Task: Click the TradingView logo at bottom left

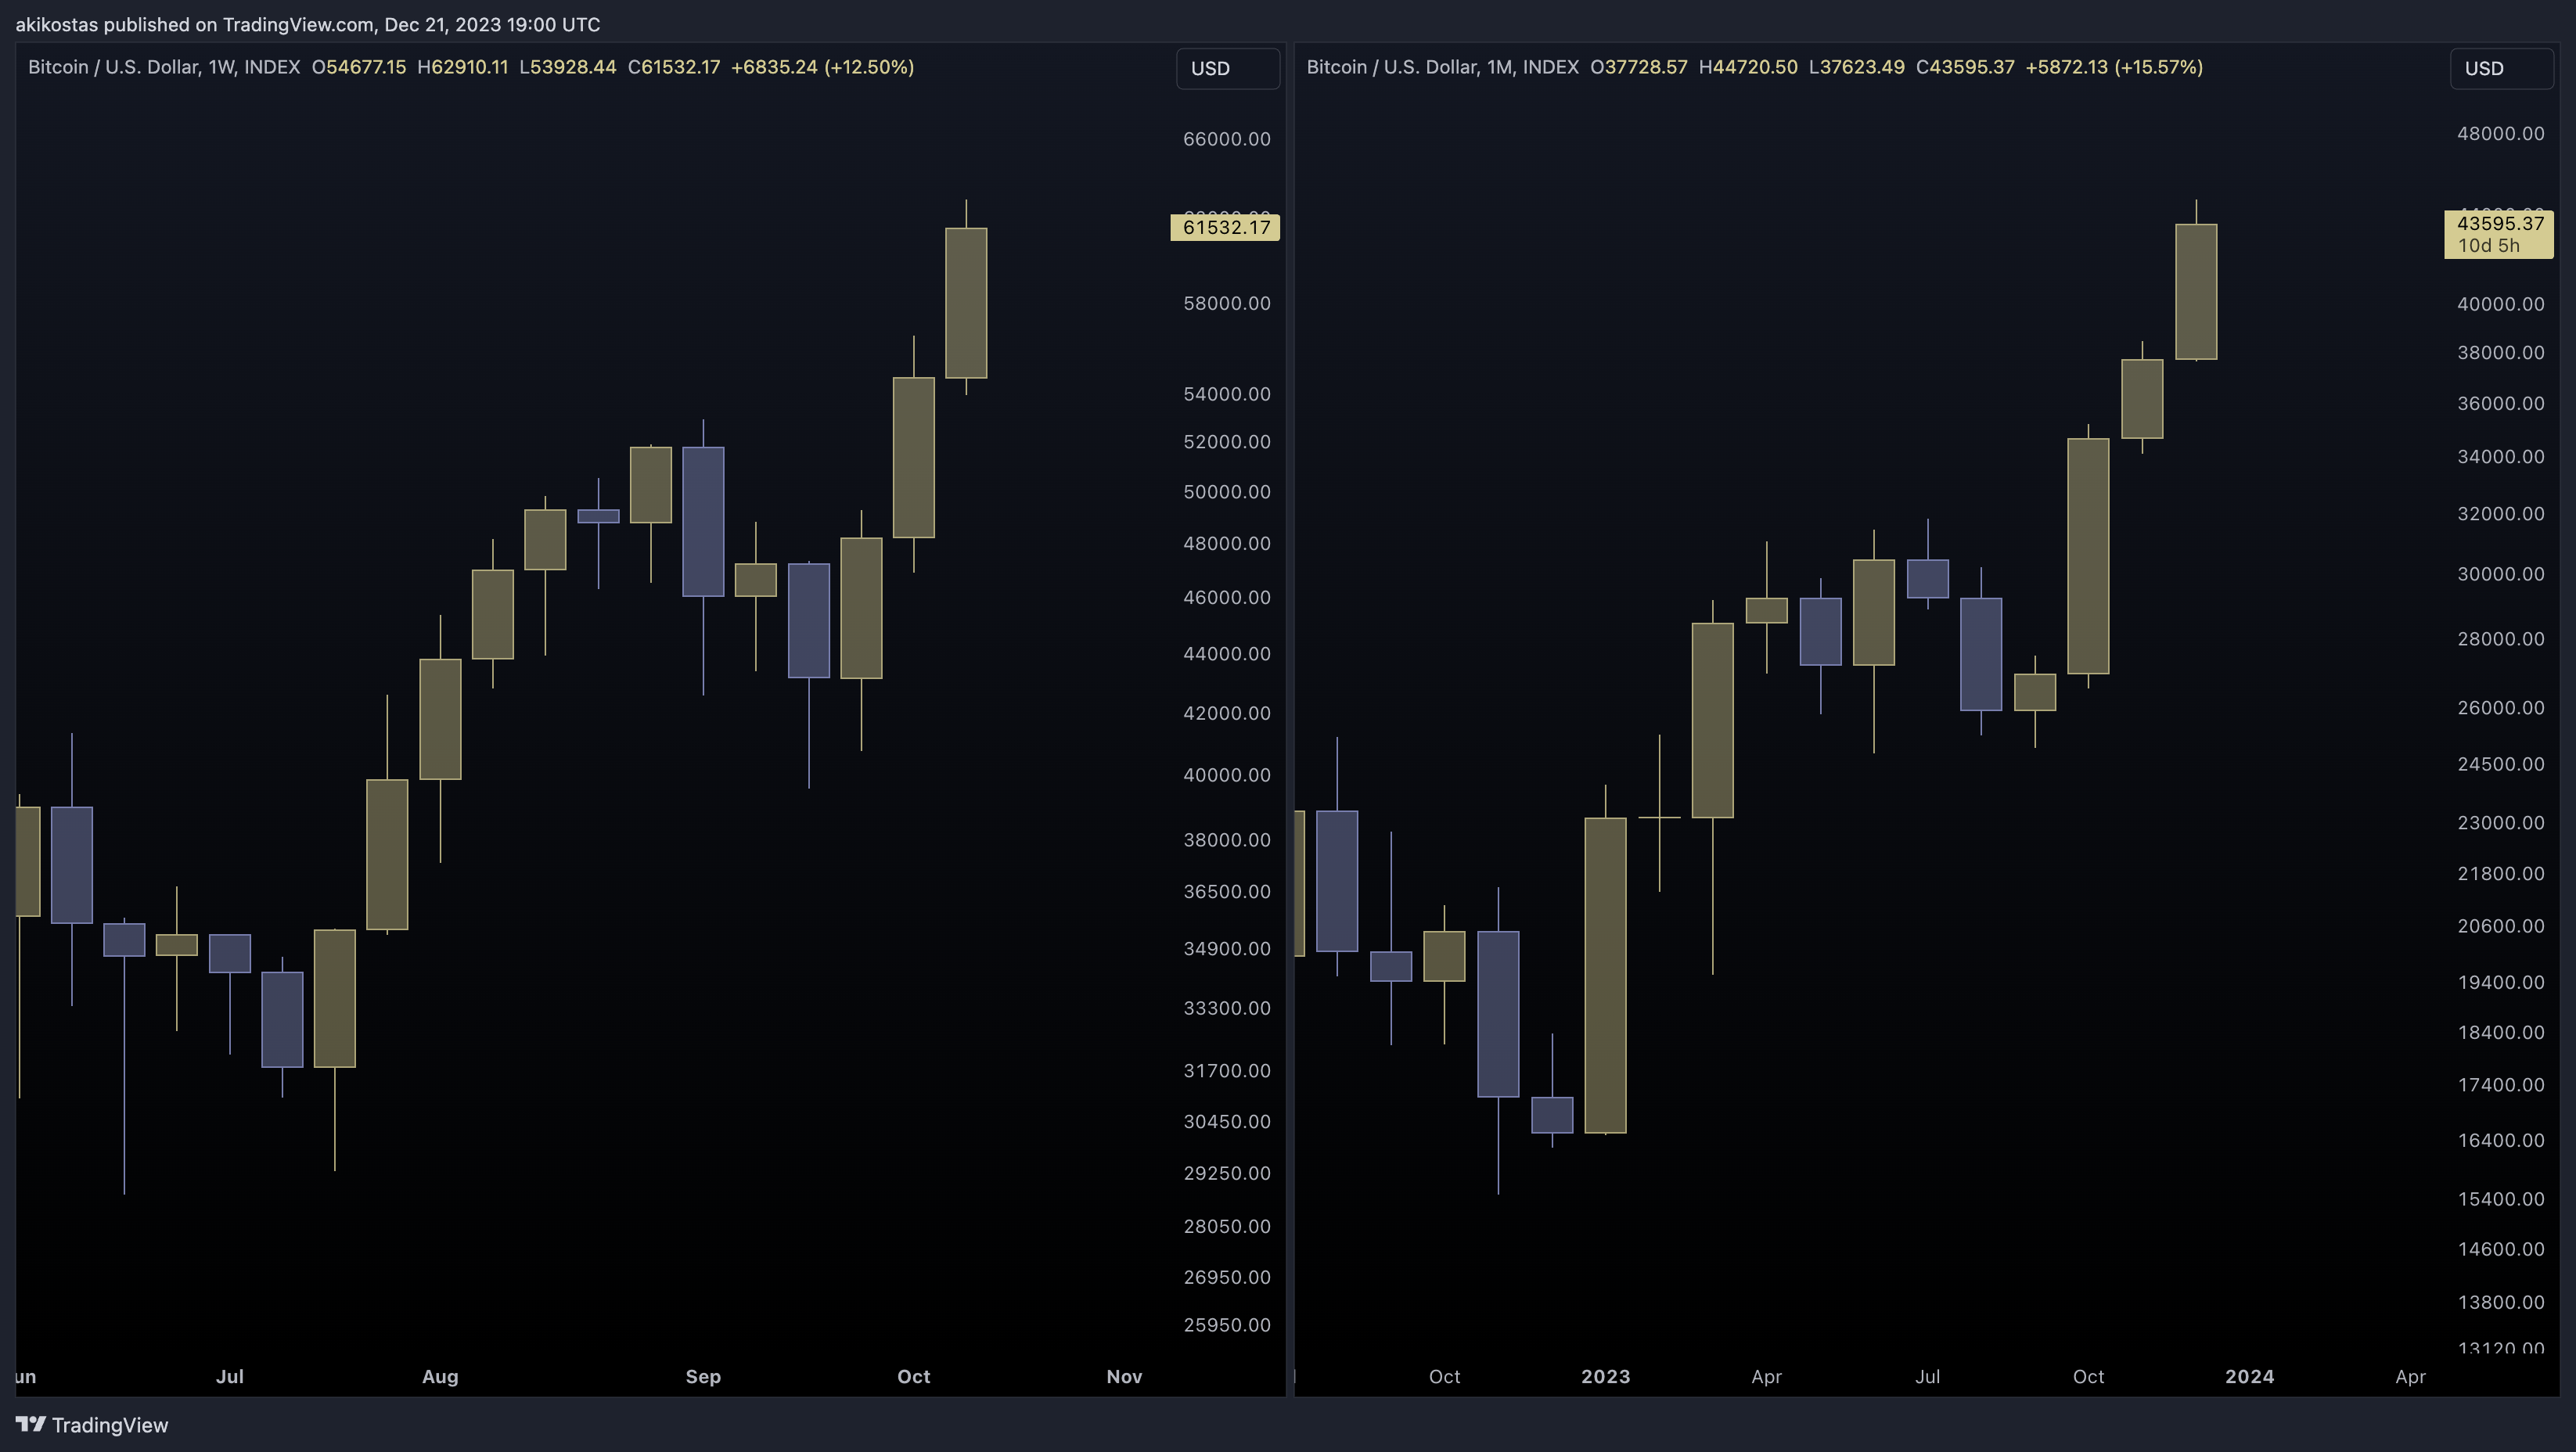Action: [92, 1425]
